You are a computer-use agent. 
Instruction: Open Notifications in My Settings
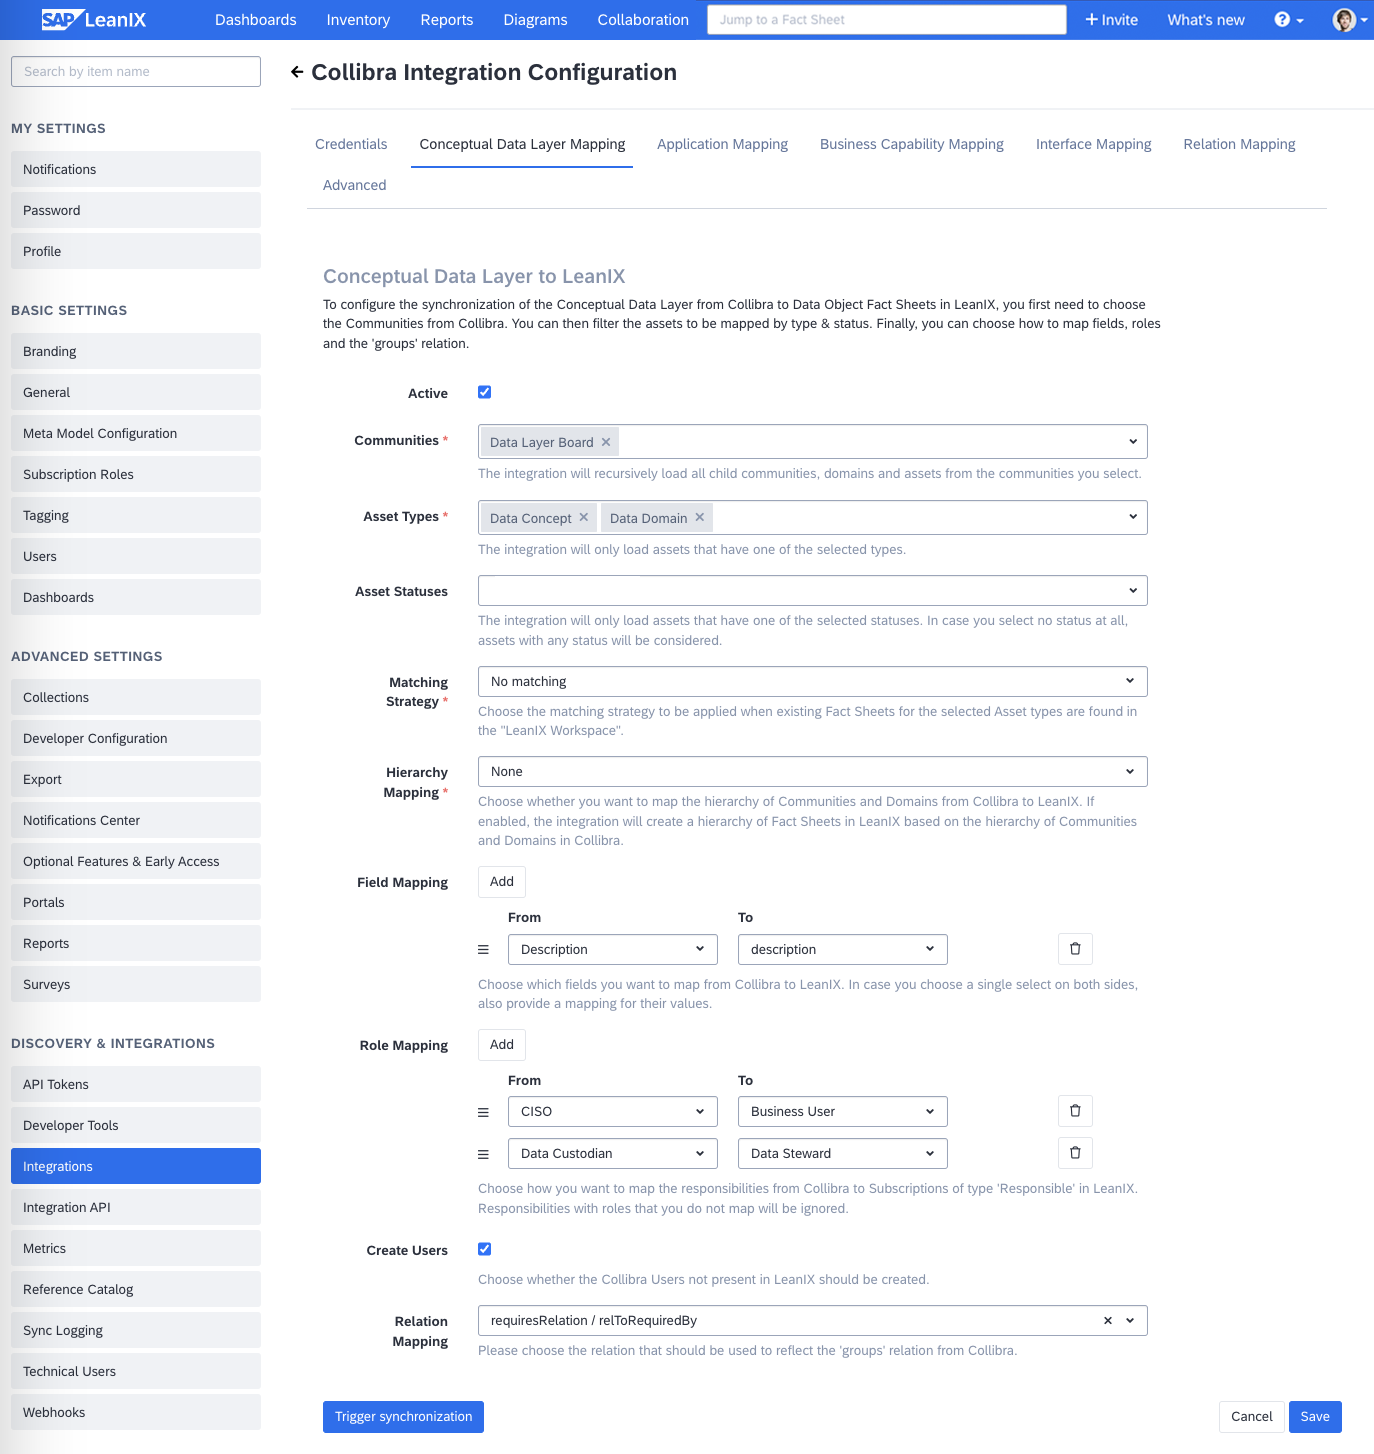(x=136, y=169)
